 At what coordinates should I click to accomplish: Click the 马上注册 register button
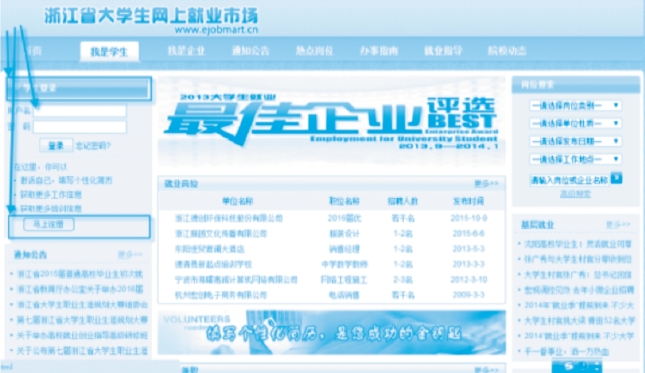click(x=49, y=225)
